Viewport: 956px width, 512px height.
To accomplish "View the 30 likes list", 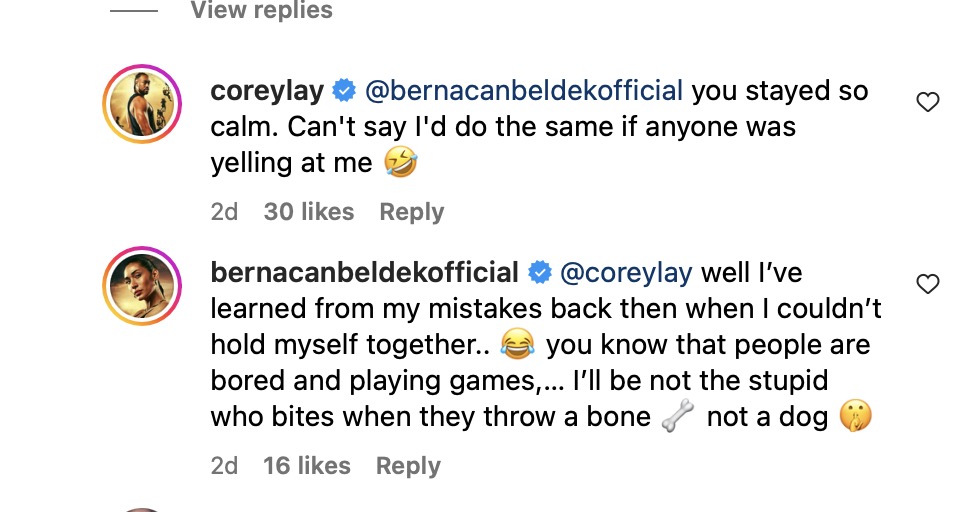I will click(309, 212).
